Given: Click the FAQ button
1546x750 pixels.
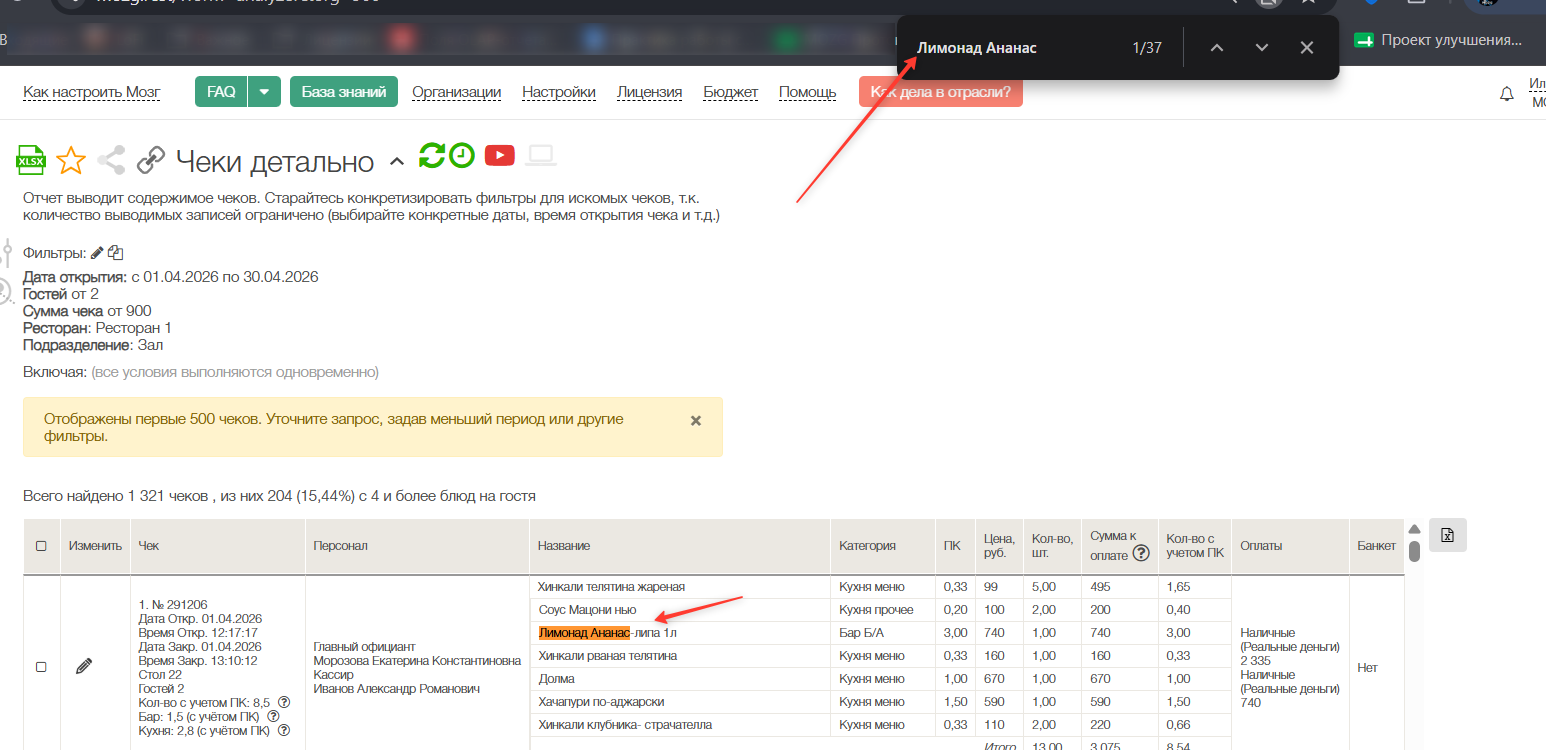Looking at the screenshot, I should point(221,92).
